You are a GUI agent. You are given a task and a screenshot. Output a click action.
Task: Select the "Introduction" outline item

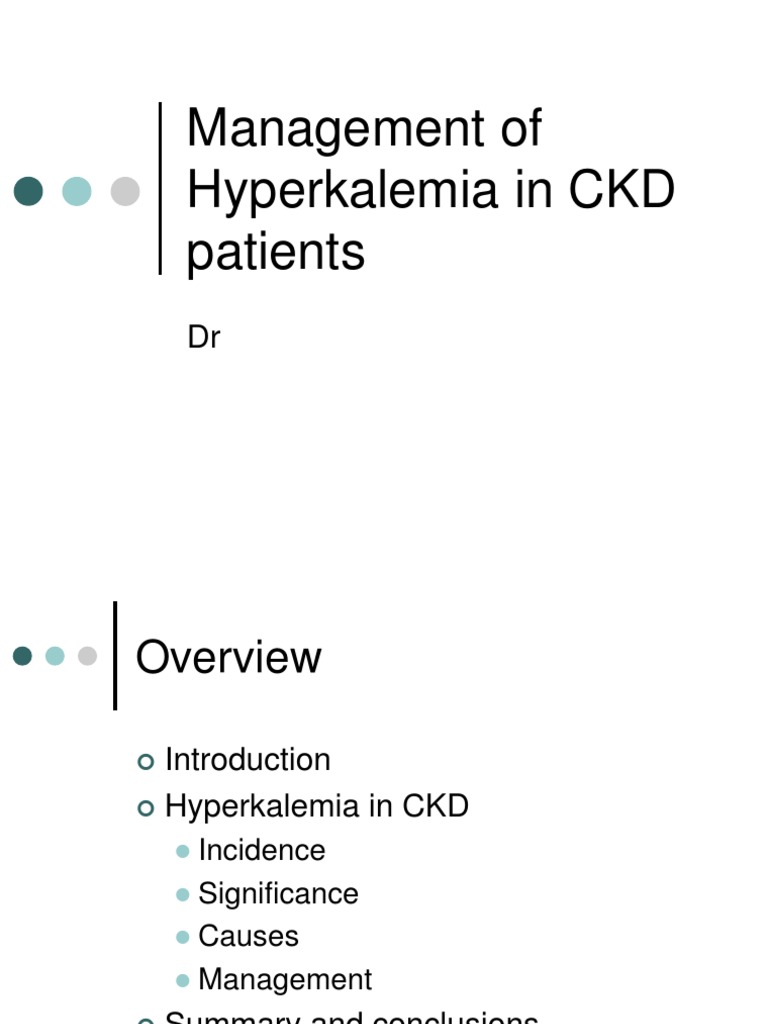[x=247, y=760]
